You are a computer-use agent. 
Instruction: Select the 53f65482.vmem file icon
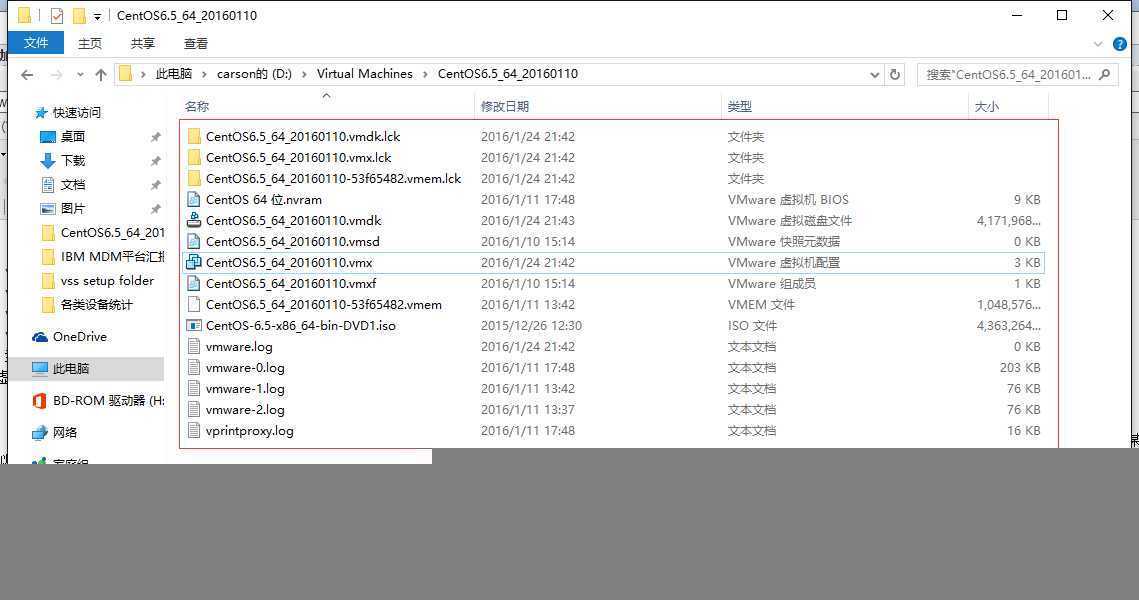pyautogui.click(x=194, y=304)
